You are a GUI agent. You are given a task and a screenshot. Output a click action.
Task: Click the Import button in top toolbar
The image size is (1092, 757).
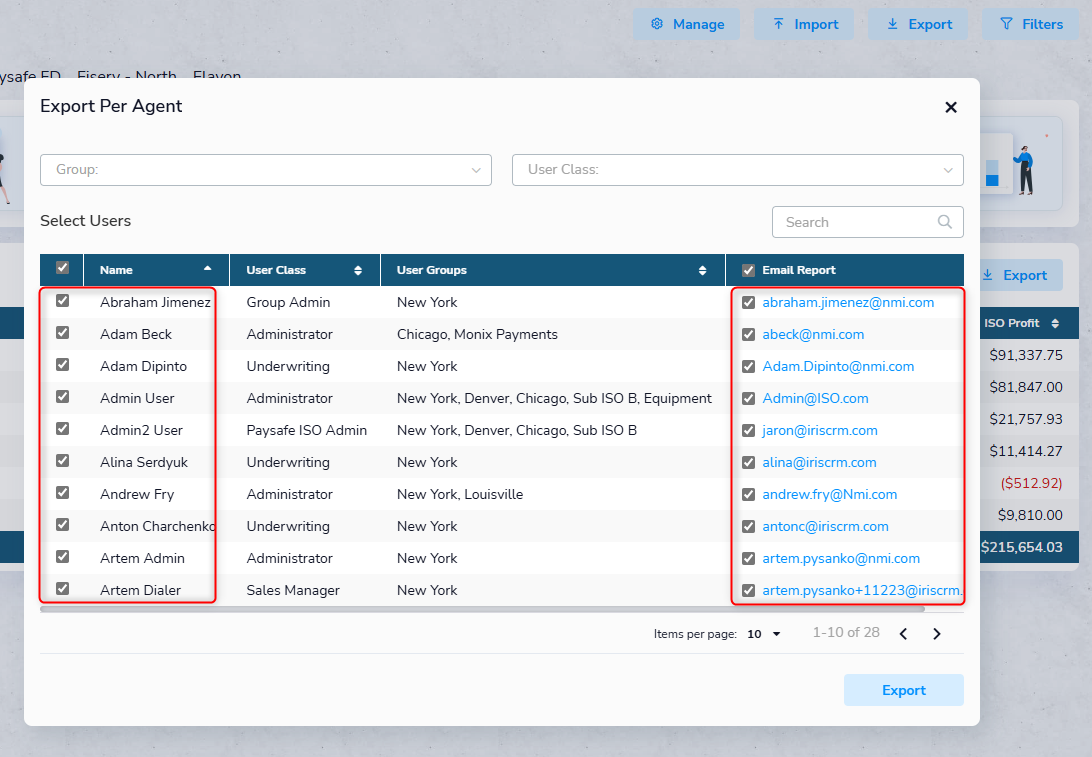803,24
